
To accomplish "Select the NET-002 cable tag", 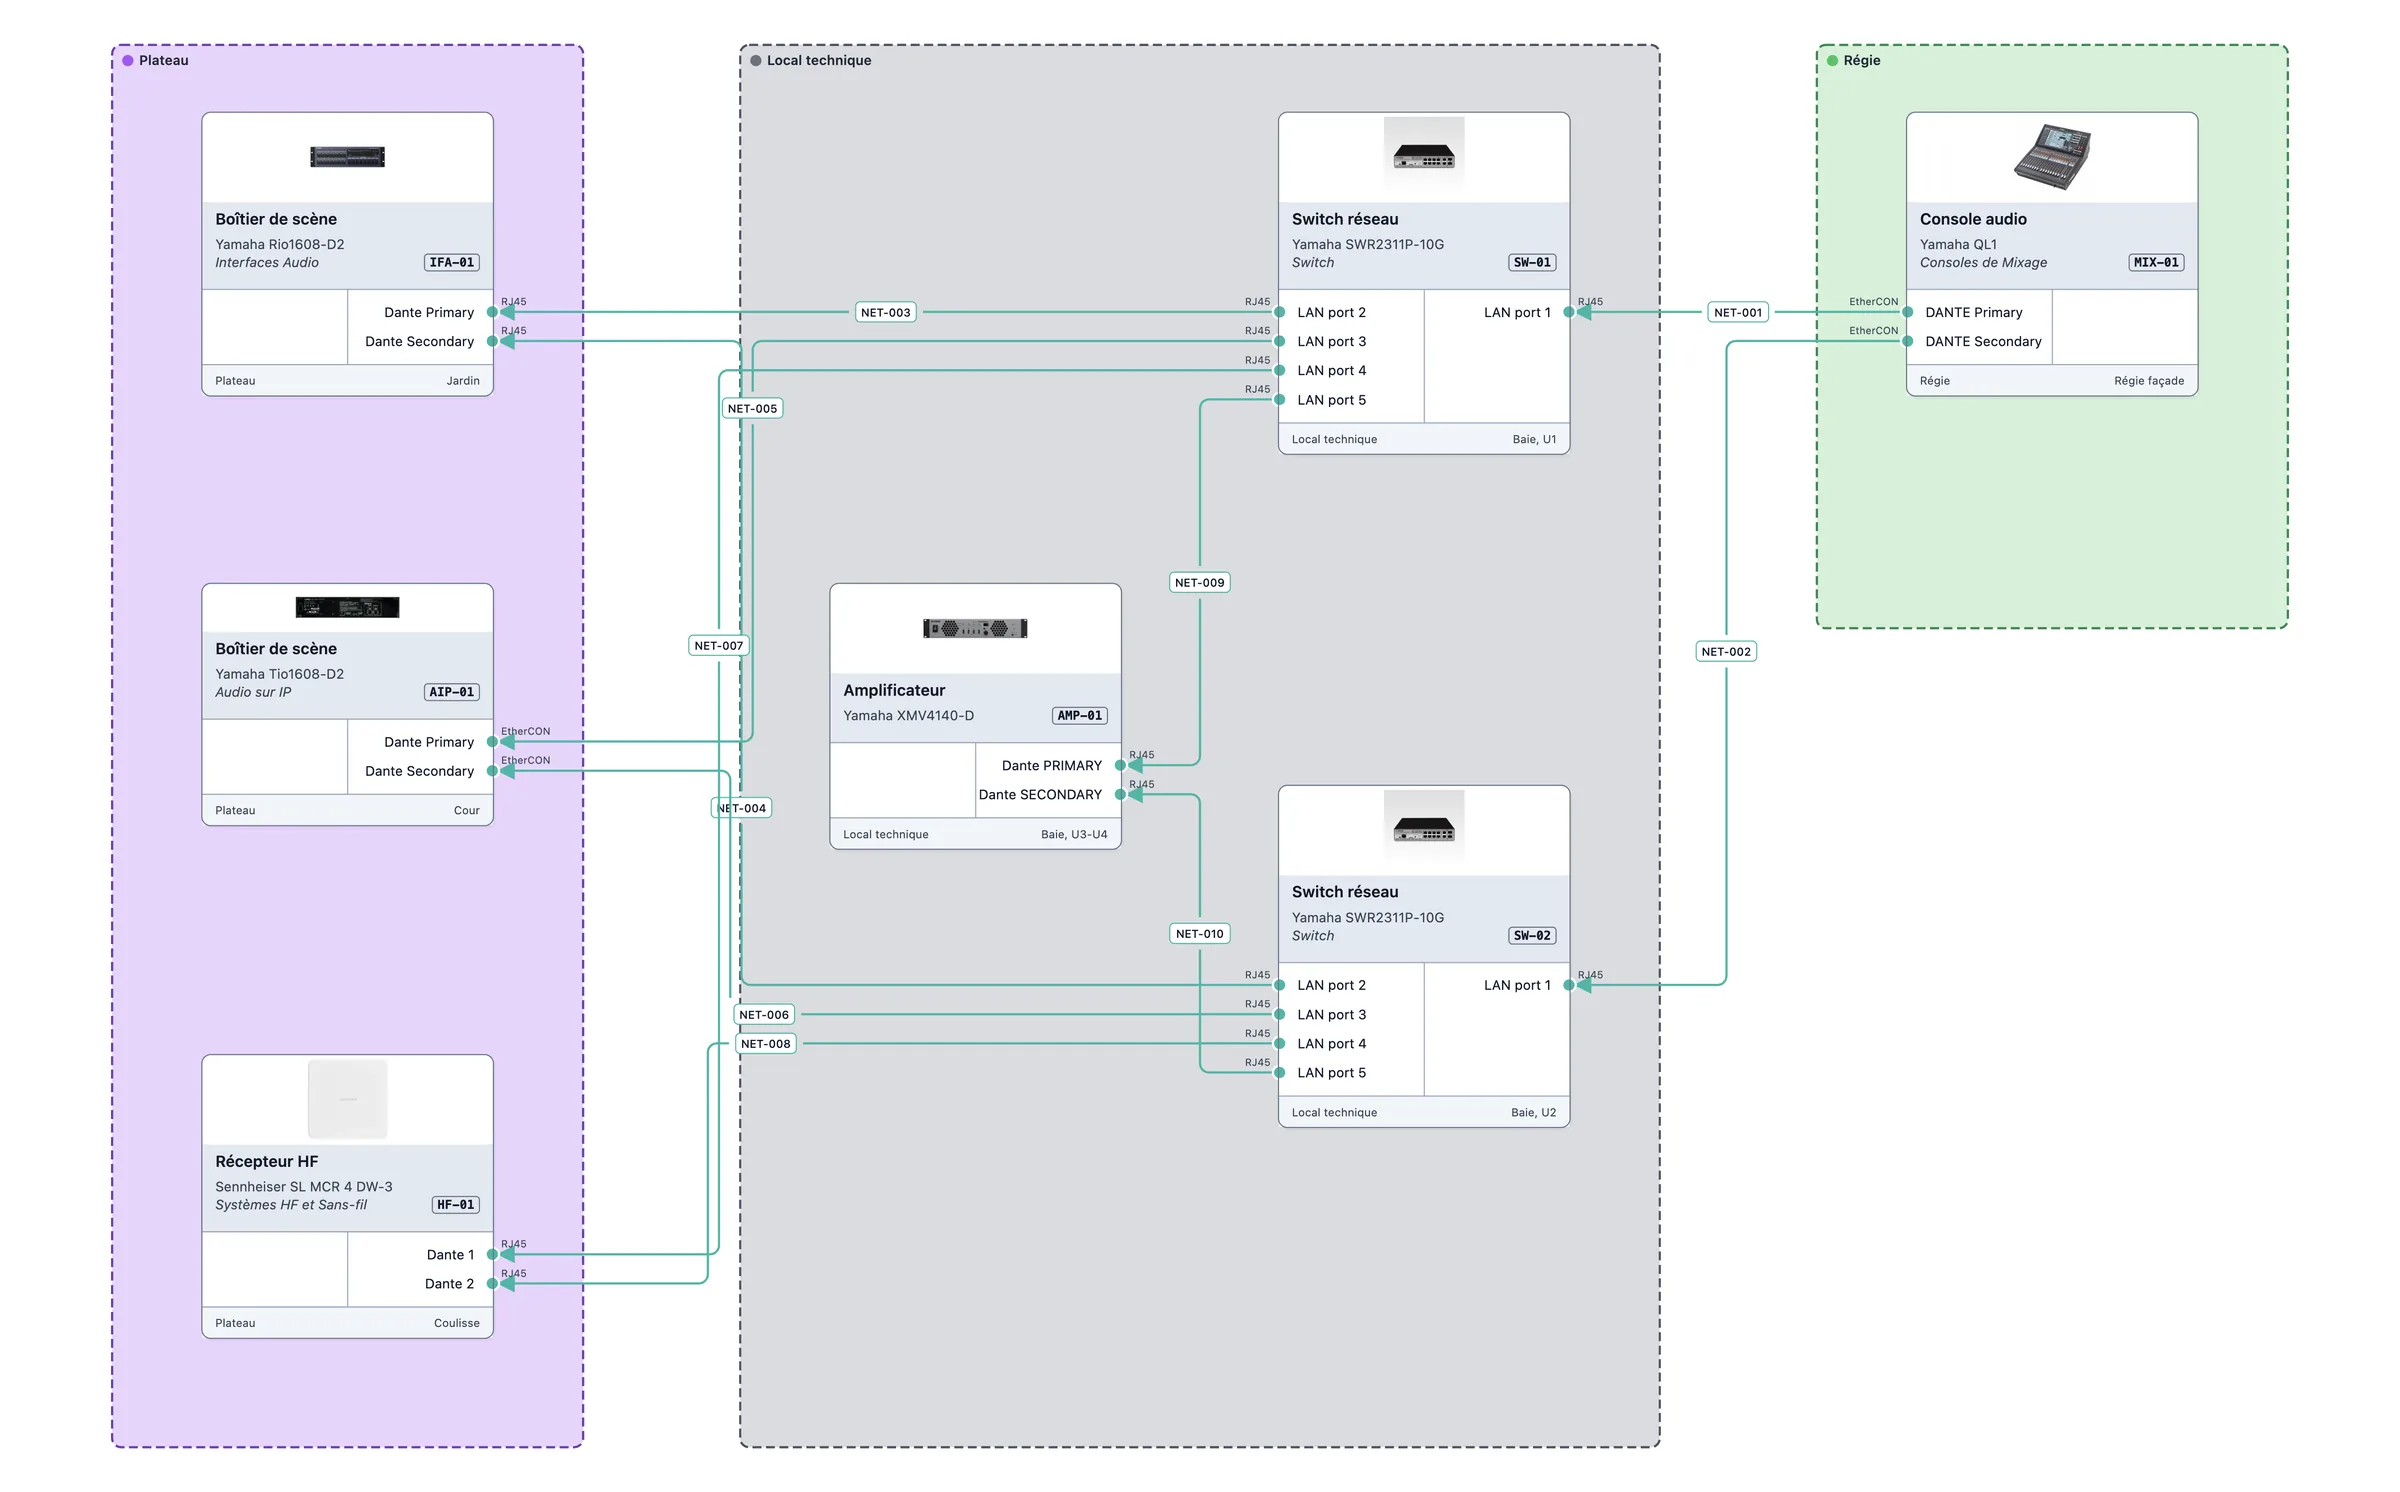I will click(1726, 651).
